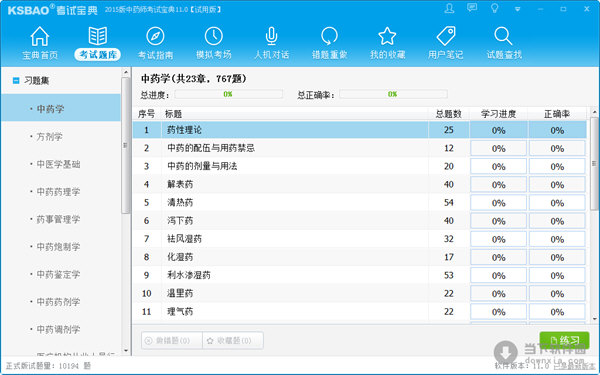Select chapter row 泻下药
Viewport: 600px width, 375px height.
[x=360, y=221]
